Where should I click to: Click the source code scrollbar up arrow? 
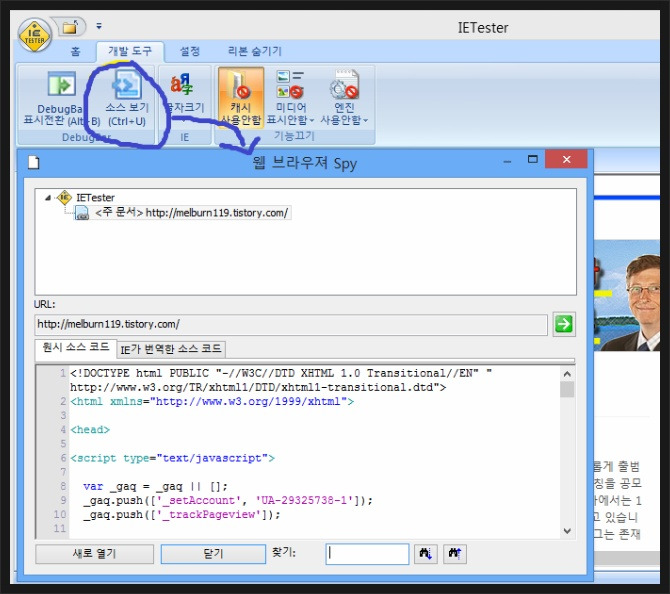567,374
